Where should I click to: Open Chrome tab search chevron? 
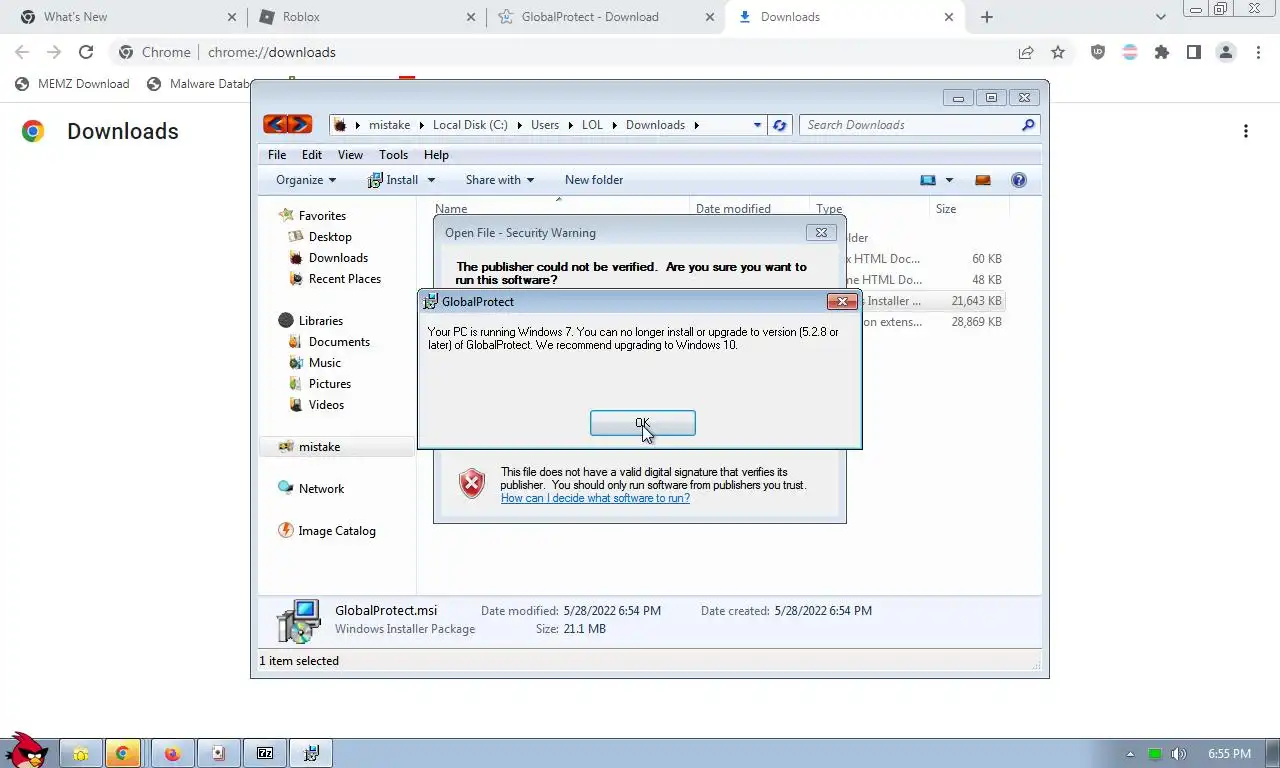click(1161, 17)
